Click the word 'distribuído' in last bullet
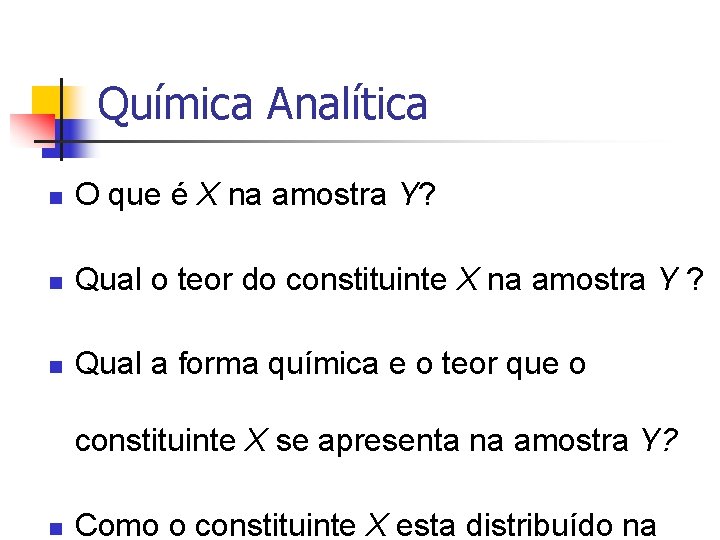Viewport: 720px width, 540px height. pos(539,524)
